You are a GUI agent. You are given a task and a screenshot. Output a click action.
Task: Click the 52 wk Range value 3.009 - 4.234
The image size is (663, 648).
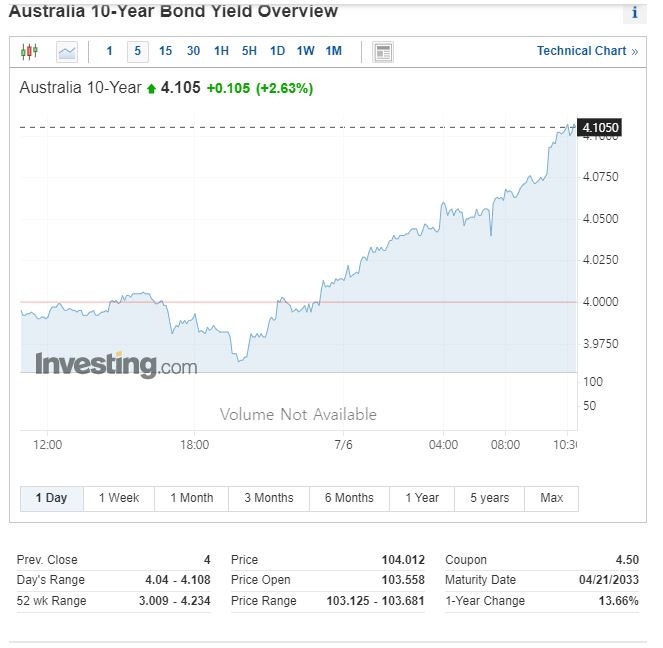(x=175, y=601)
